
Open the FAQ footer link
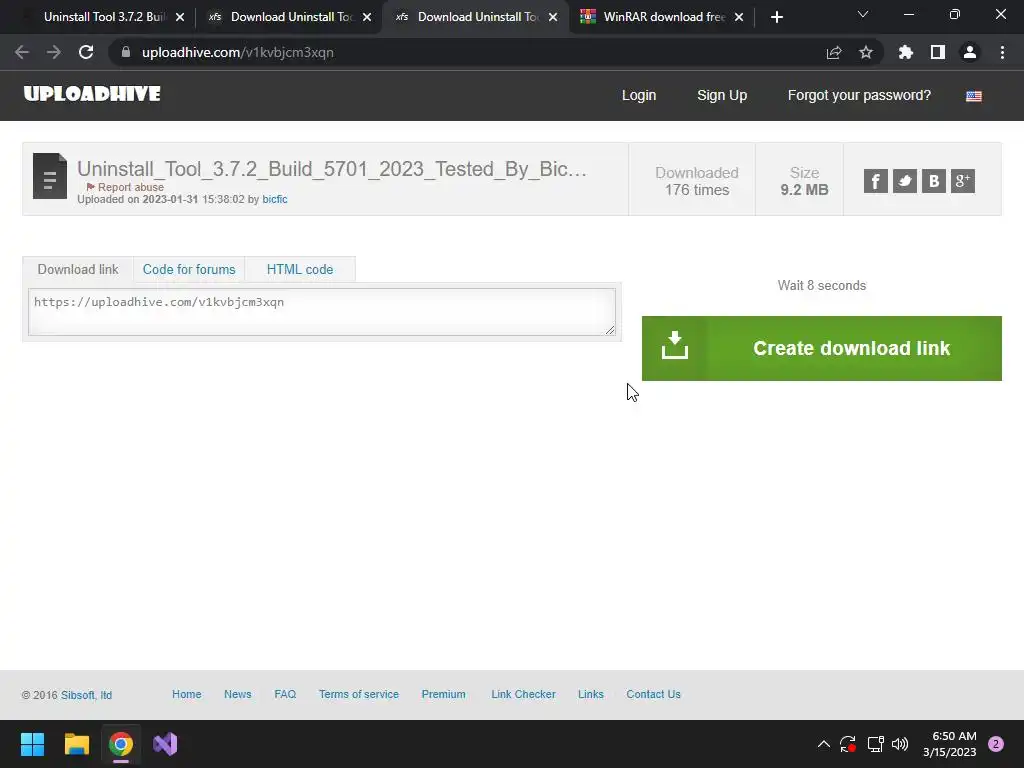[x=285, y=694]
